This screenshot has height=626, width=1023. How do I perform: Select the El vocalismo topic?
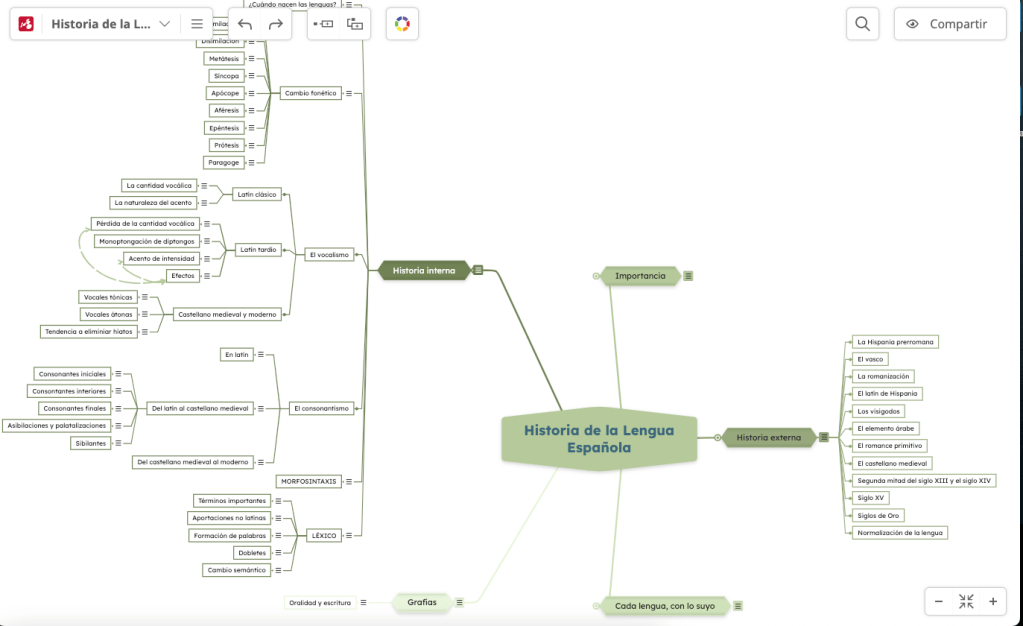[329, 255]
